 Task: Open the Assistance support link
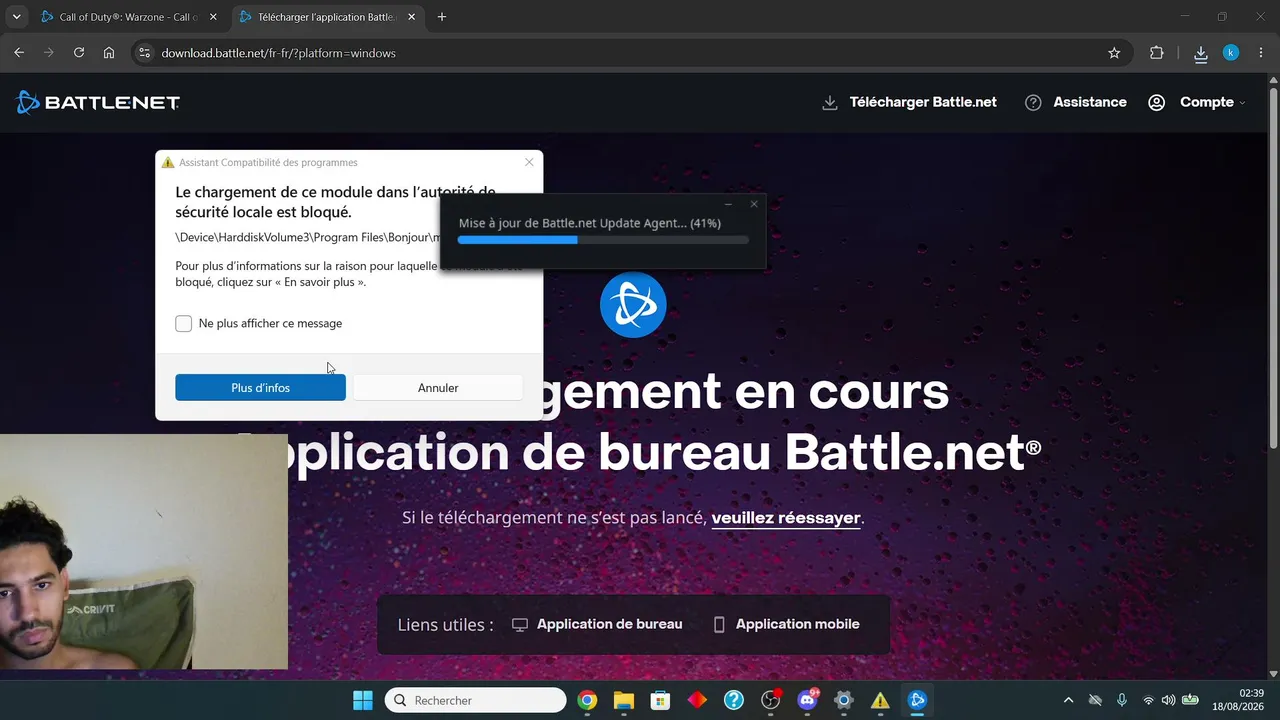(x=1076, y=102)
